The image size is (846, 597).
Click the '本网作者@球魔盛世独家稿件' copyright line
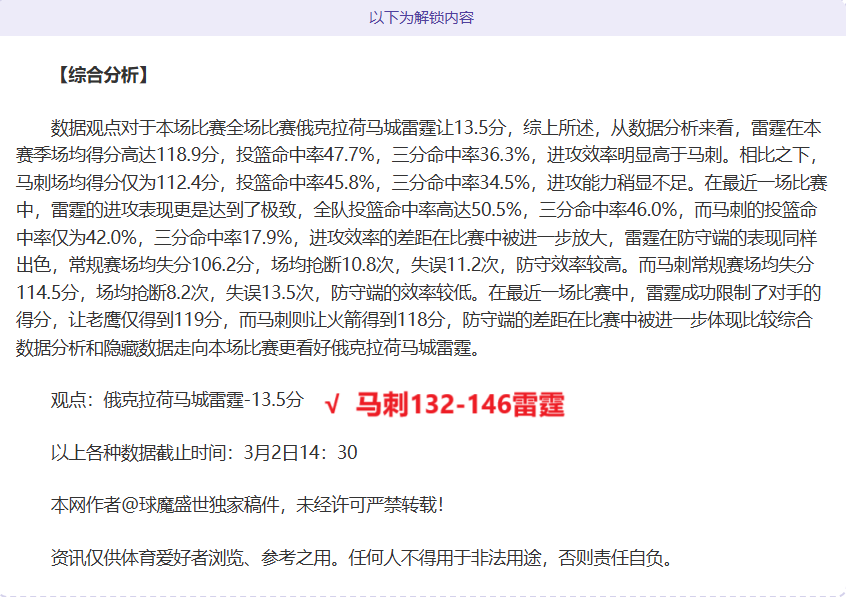point(247,505)
